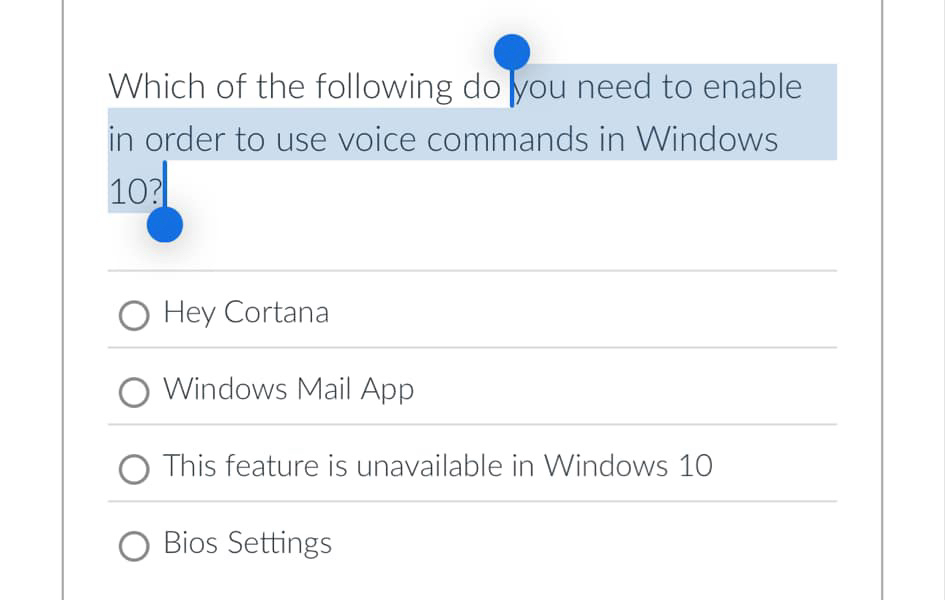Click the Bios Settings answer text
The width and height of the screenshot is (945, 600).
(247, 543)
